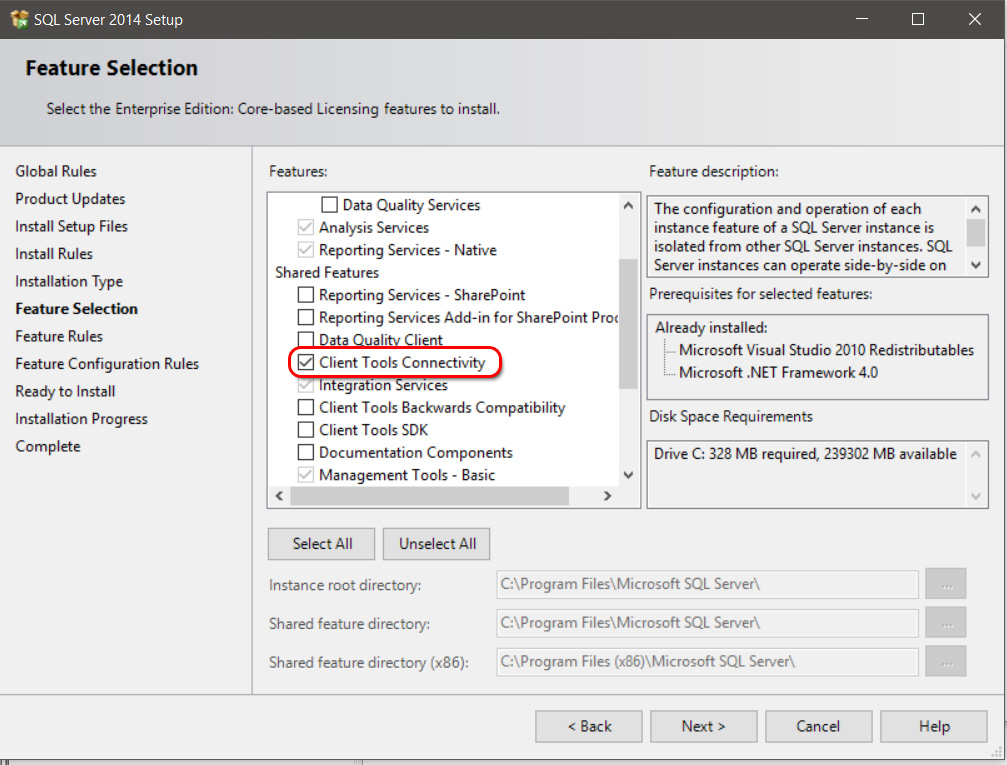Tick Reporting Services - SharePoint checkbox

[x=306, y=295]
